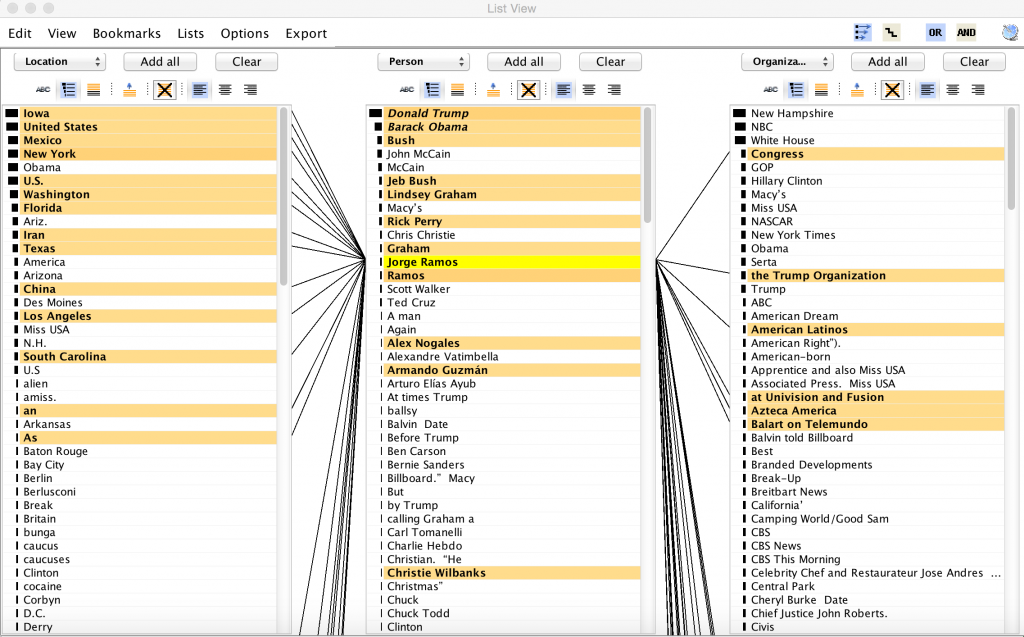1024x637 pixels.
Task: Align Location list text left
Action: click(x=200, y=90)
